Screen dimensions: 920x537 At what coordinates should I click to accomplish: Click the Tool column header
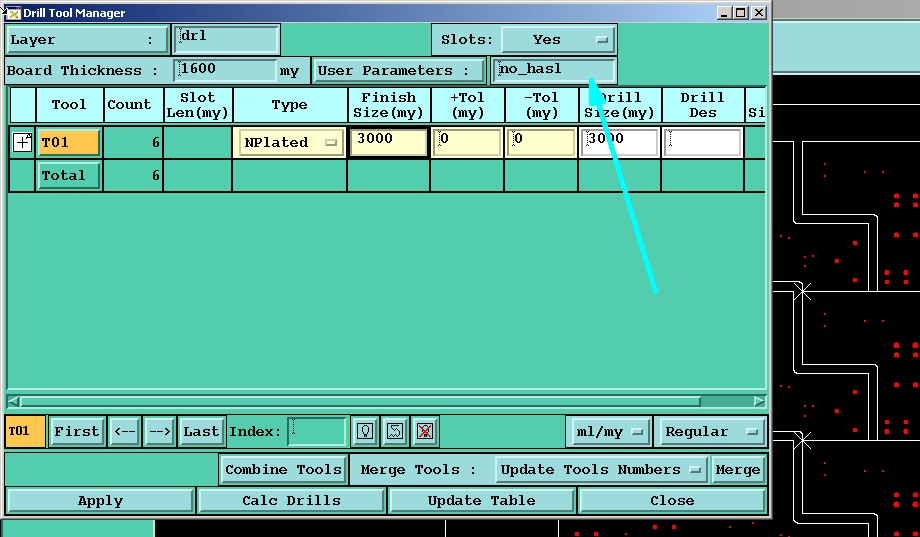tap(69, 105)
